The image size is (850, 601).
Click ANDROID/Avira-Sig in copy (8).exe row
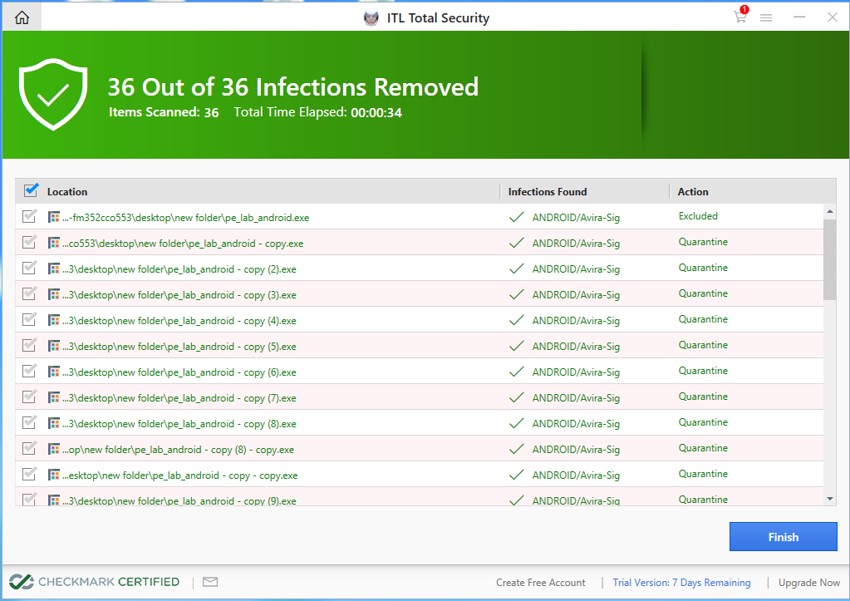click(576, 423)
